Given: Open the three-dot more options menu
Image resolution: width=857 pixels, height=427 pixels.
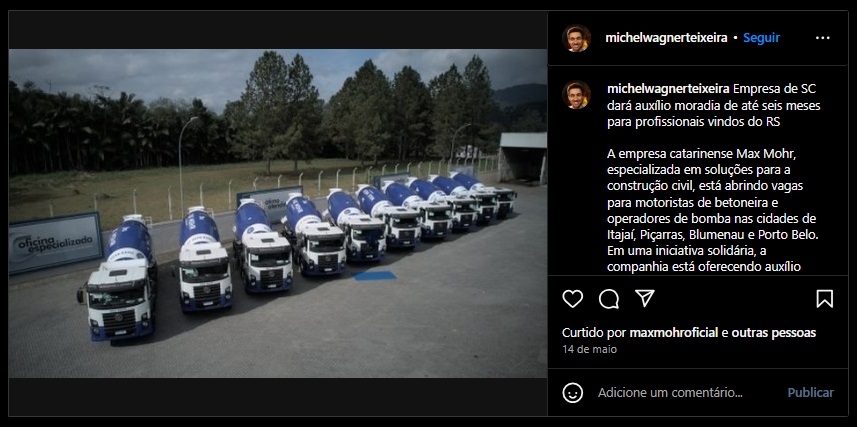Looking at the screenshot, I should (823, 38).
